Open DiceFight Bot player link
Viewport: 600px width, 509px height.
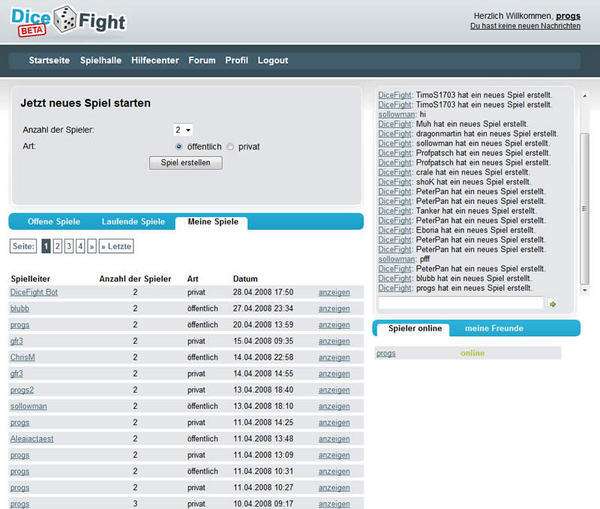[34, 292]
